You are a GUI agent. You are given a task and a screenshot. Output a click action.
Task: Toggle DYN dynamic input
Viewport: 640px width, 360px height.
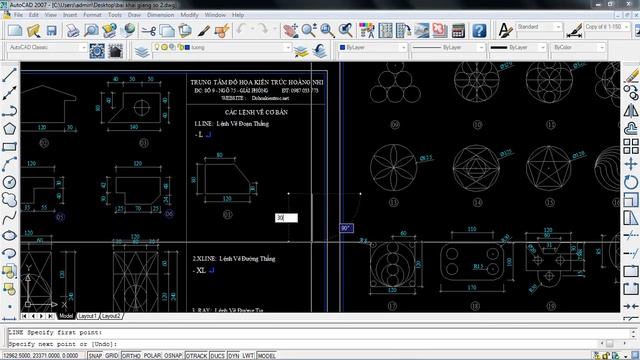coord(233,356)
